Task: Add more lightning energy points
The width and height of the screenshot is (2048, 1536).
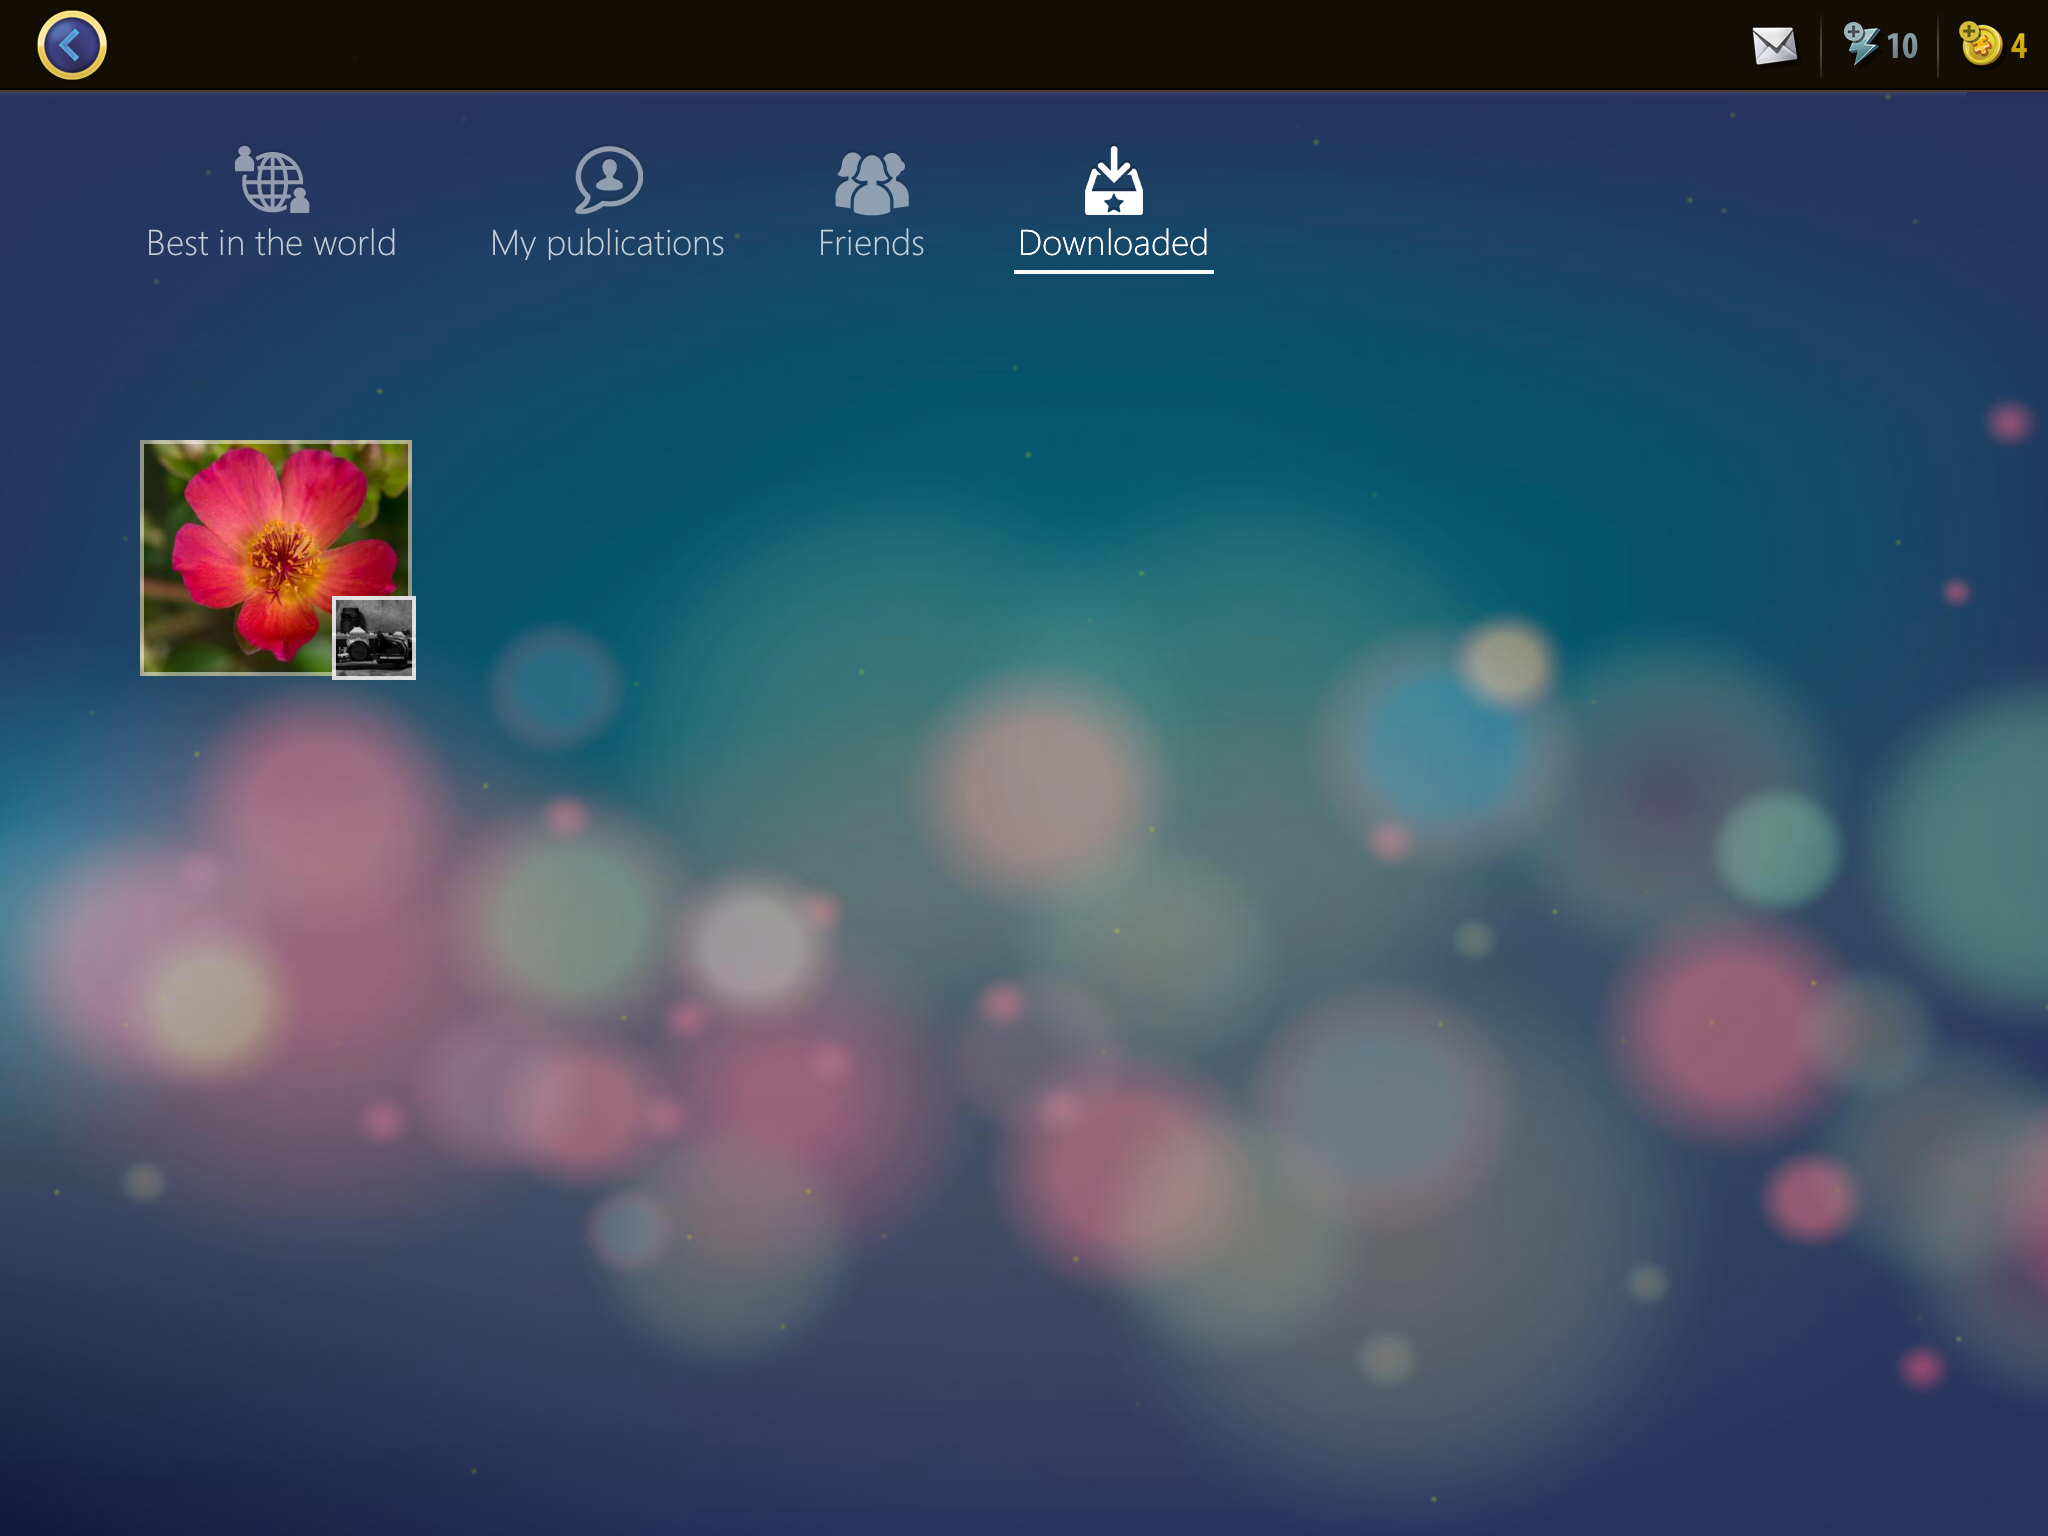Action: (x=1861, y=44)
